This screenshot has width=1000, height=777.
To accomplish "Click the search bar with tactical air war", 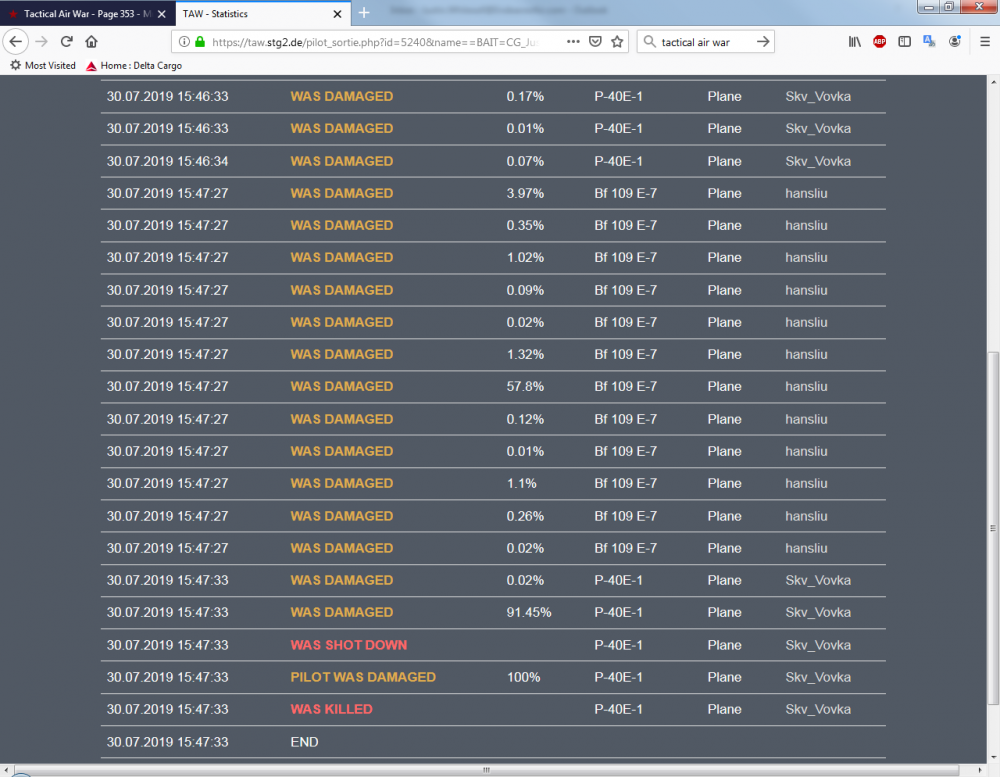I will coord(700,42).
